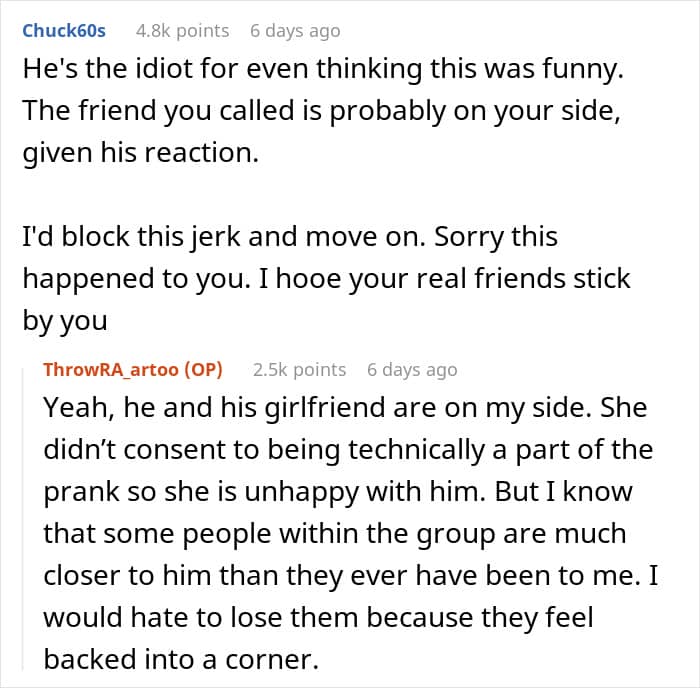Open the timestamp permalink on Chuck60s' comment

295,31
